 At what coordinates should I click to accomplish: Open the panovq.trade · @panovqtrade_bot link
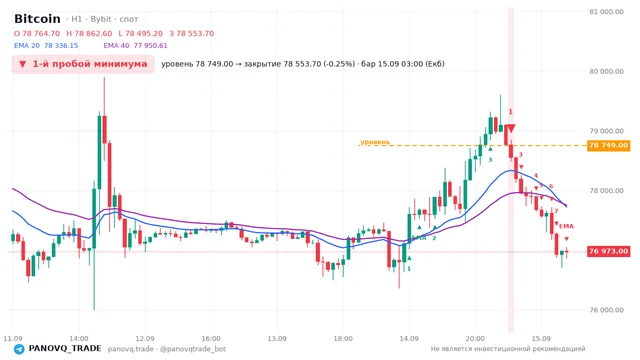(167, 349)
